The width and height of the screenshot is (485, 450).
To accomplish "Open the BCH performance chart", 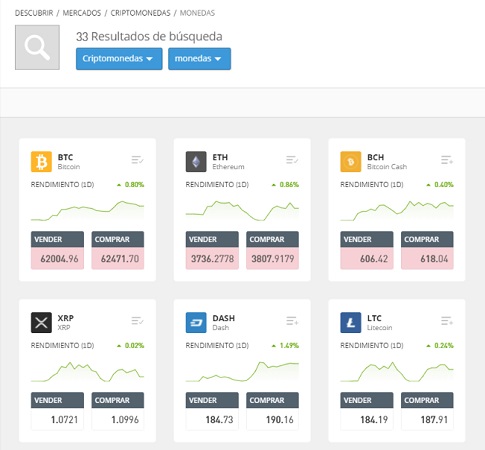I will pyautogui.click(x=397, y=211).
